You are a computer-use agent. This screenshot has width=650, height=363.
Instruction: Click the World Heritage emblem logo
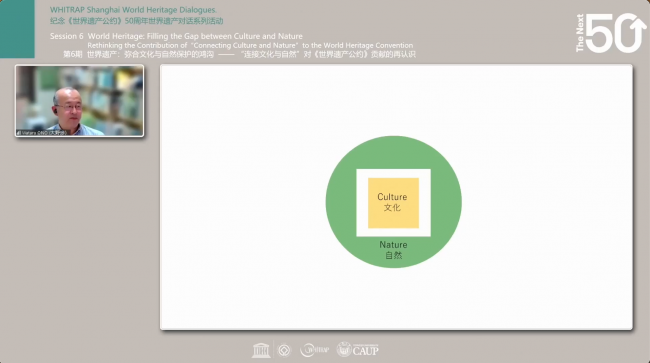(284, 351)
